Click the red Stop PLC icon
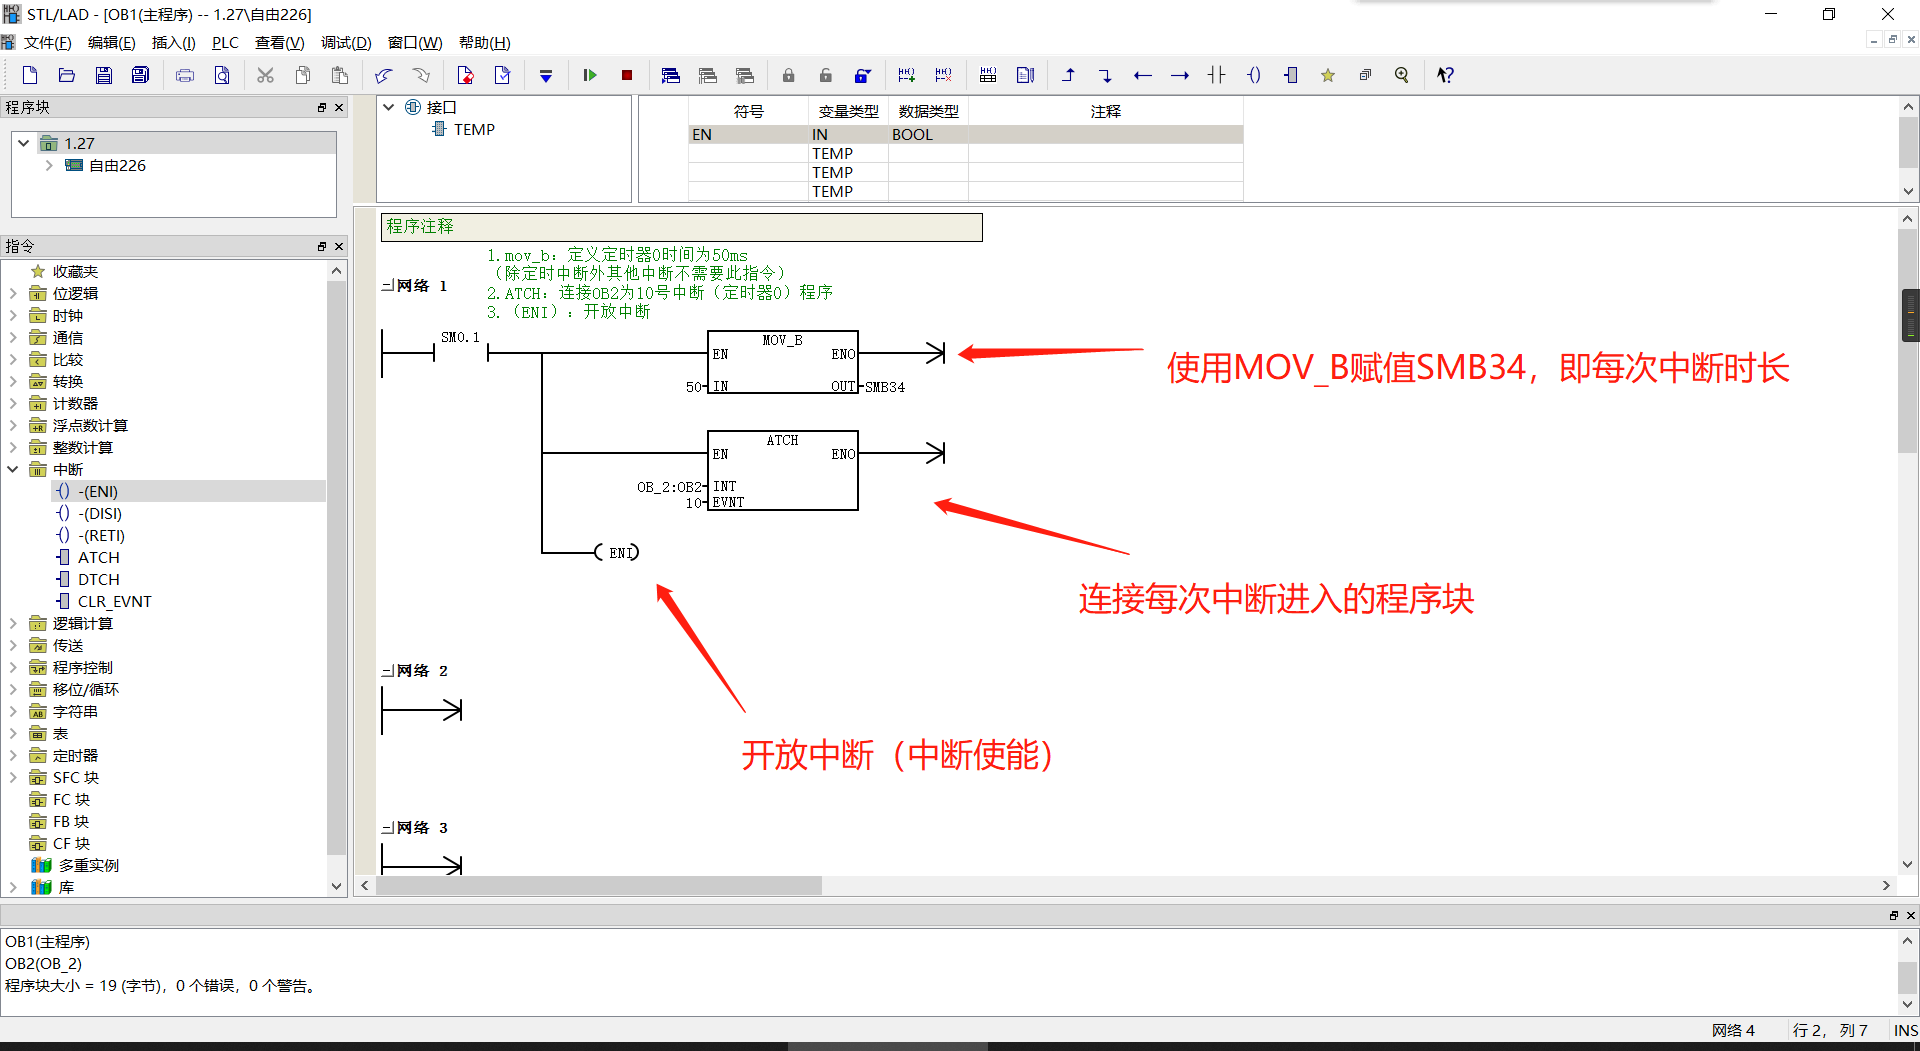 tap(627, 75)
